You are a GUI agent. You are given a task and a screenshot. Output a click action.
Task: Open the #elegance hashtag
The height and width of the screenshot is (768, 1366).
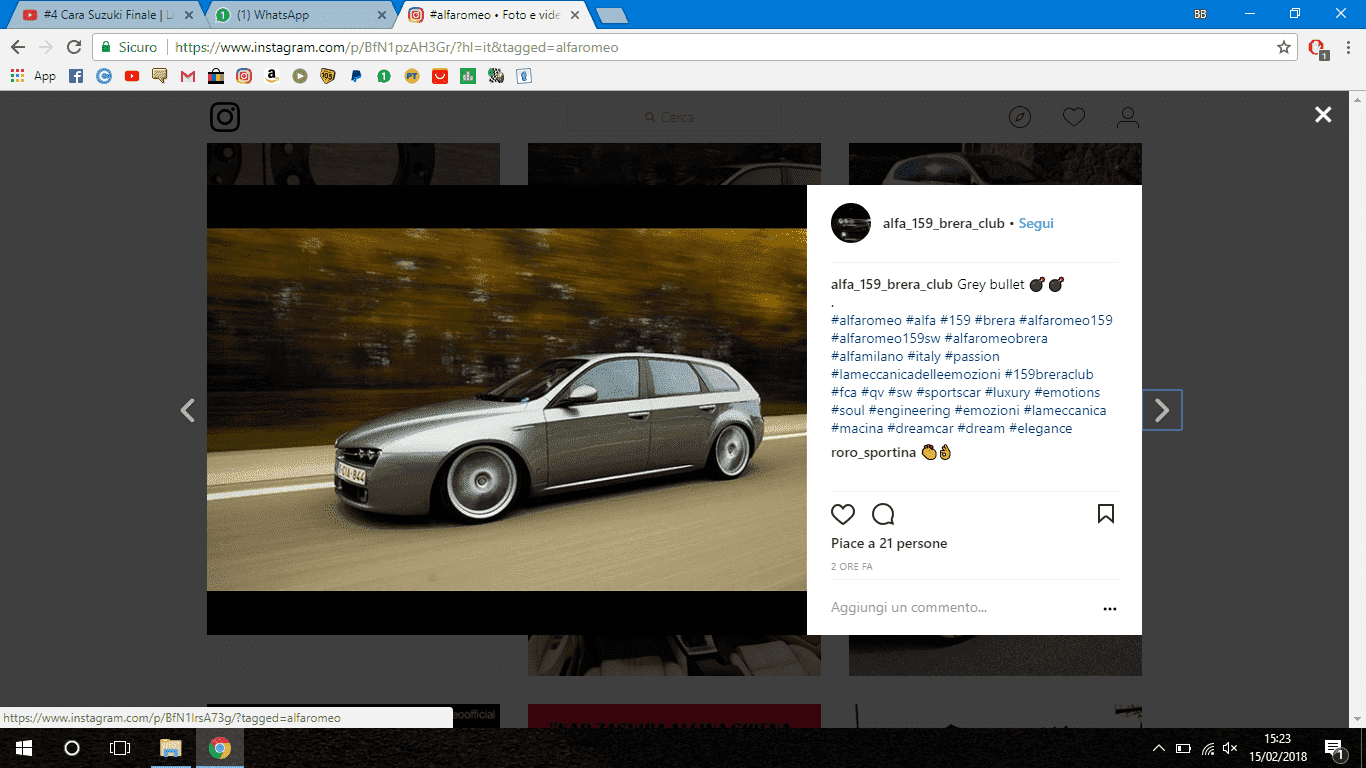click(1040, 429)
